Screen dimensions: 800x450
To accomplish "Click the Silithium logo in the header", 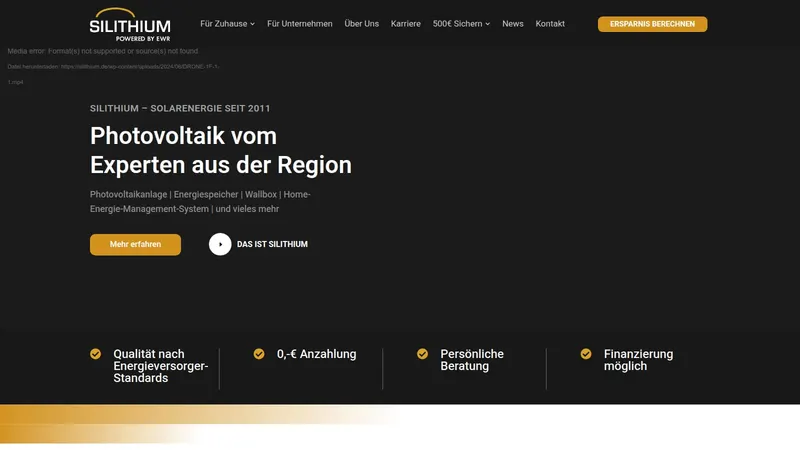I will click(130, 24).
